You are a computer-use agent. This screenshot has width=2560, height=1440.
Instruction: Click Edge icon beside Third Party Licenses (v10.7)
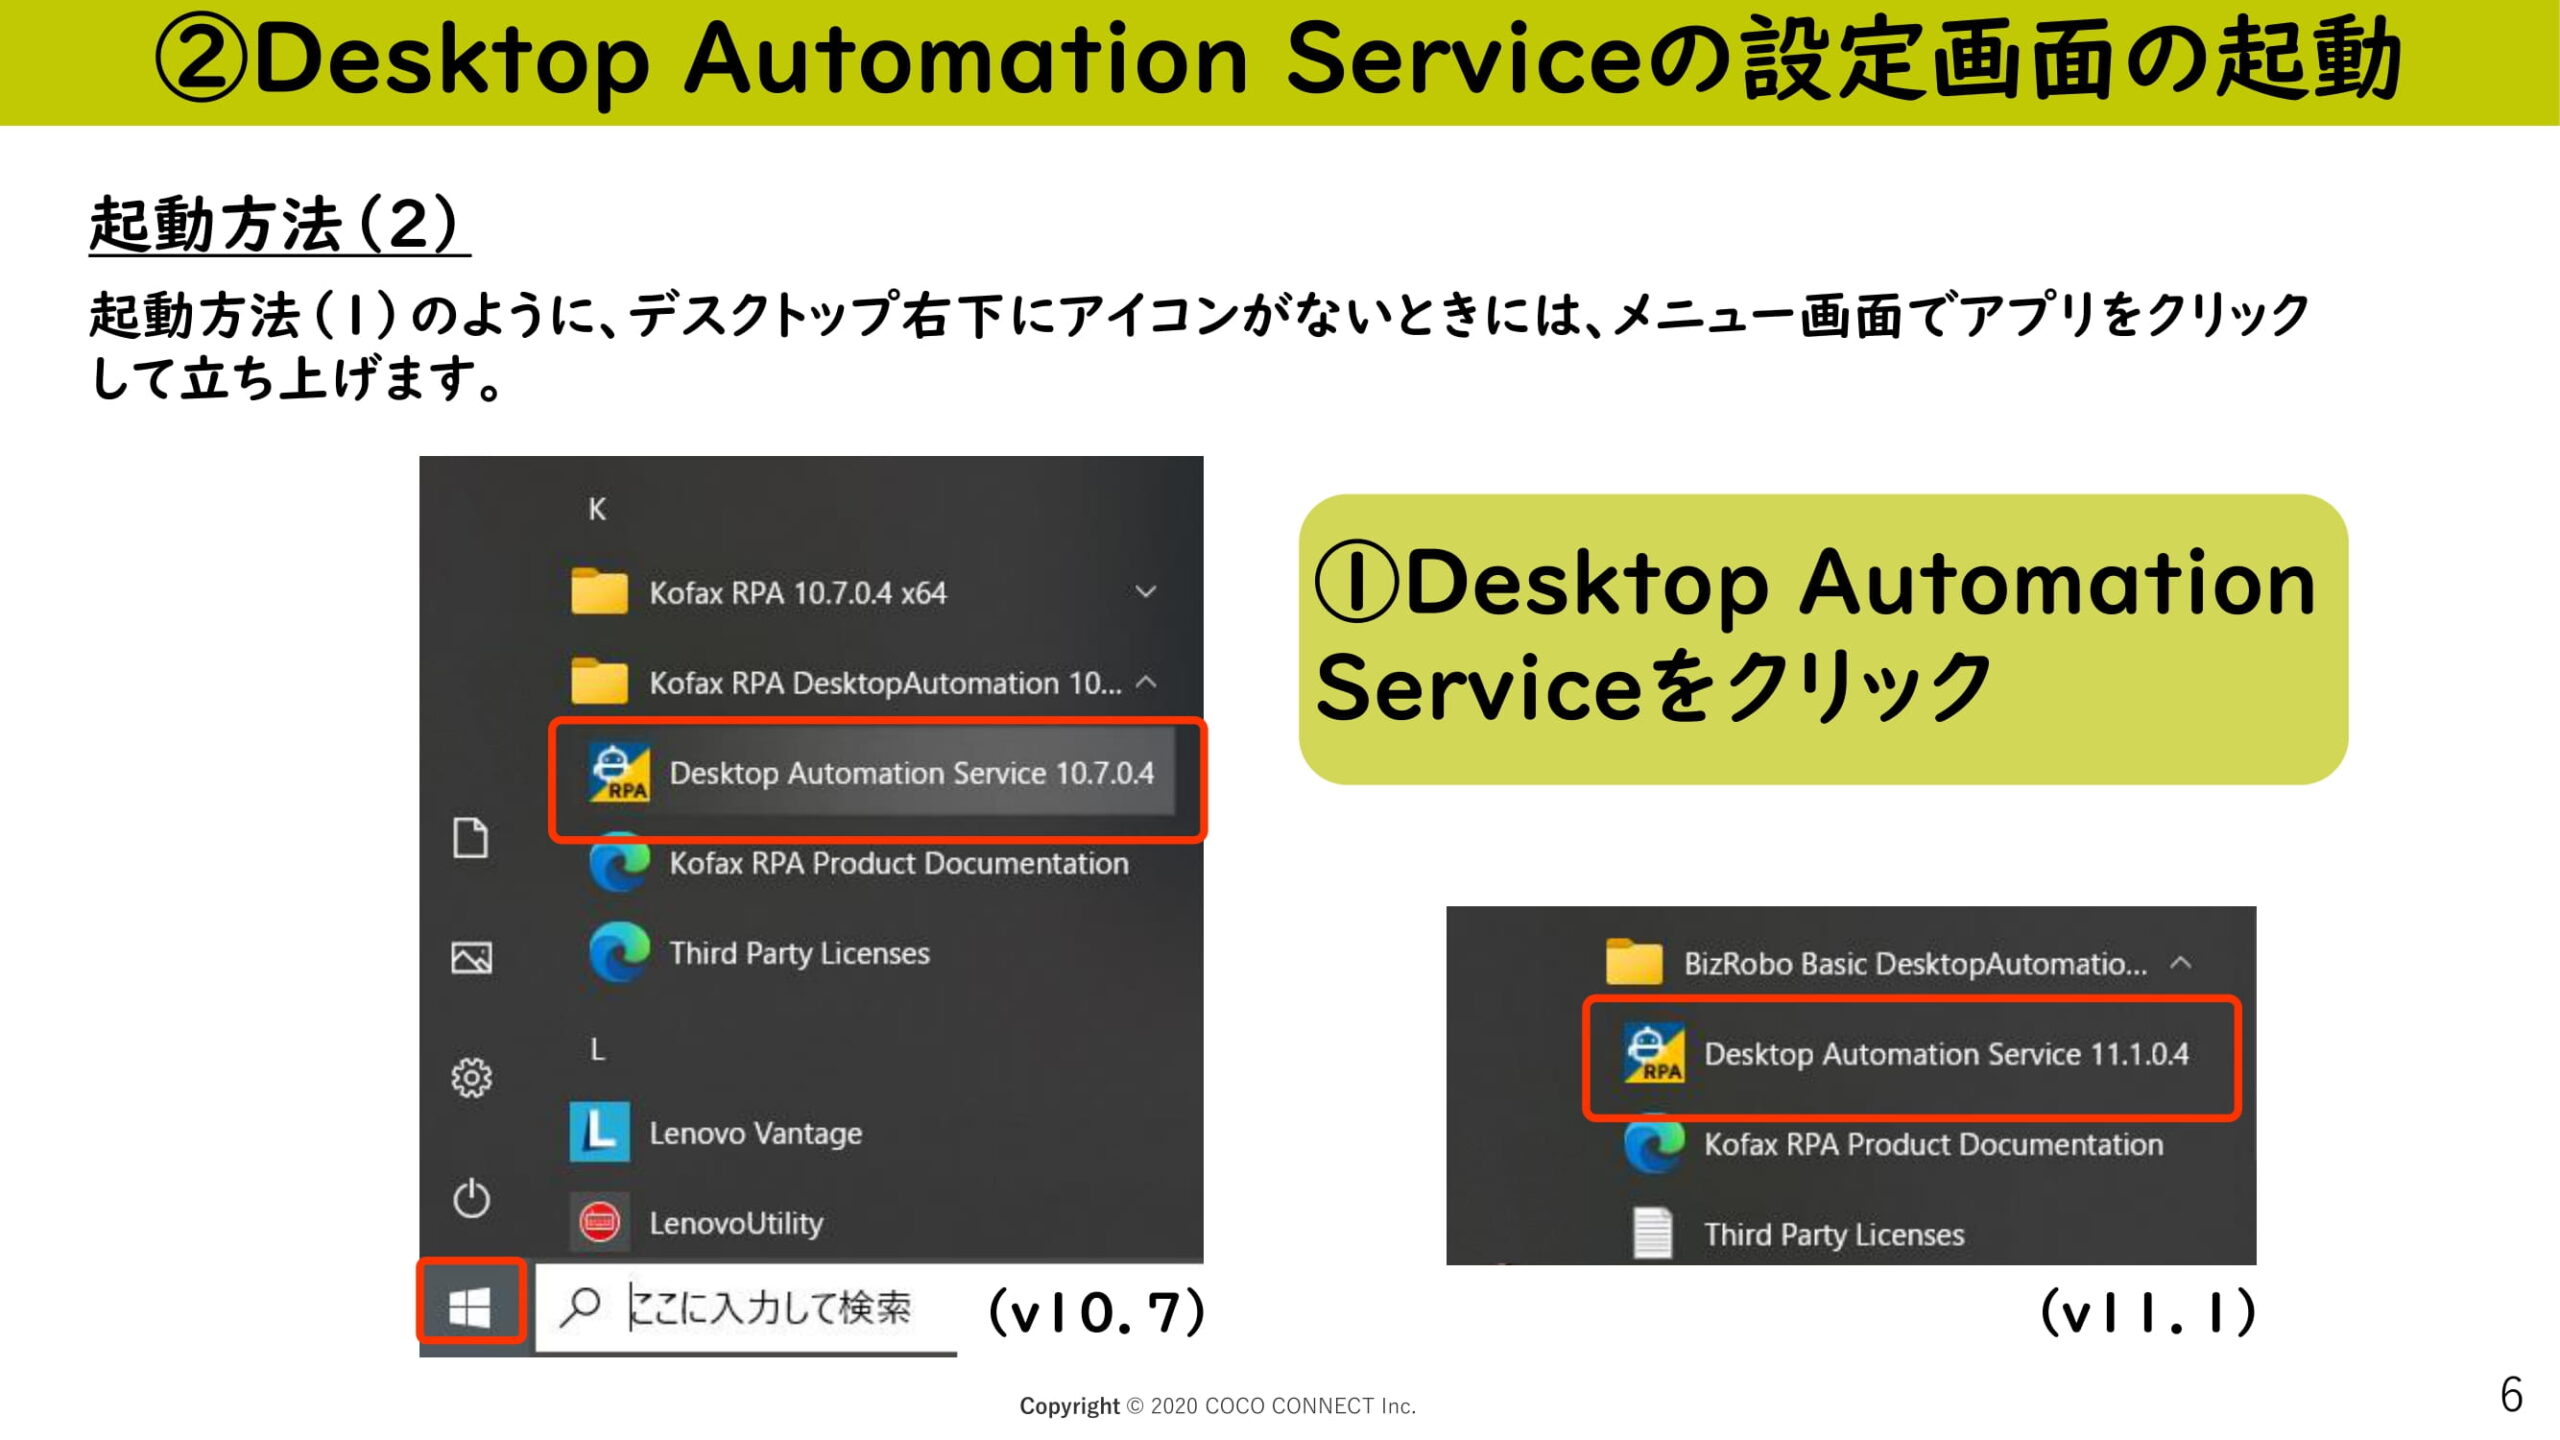tap(619, 952)
